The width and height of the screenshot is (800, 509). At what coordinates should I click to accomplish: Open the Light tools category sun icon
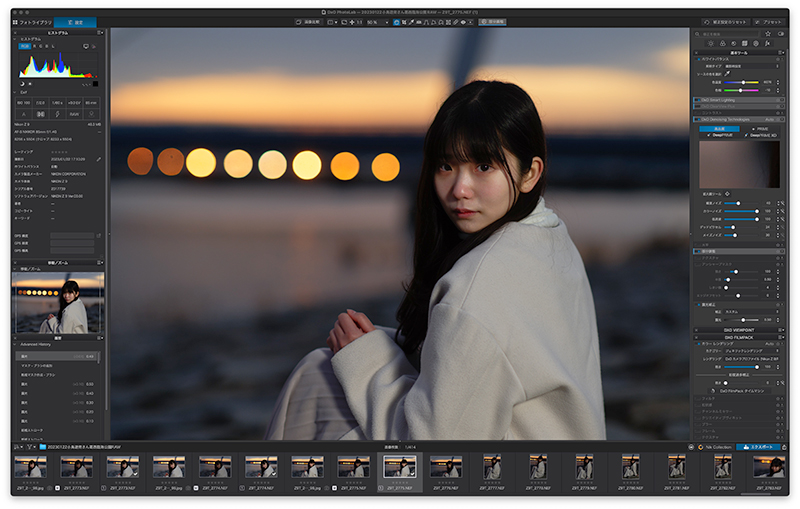pos(711,43)
